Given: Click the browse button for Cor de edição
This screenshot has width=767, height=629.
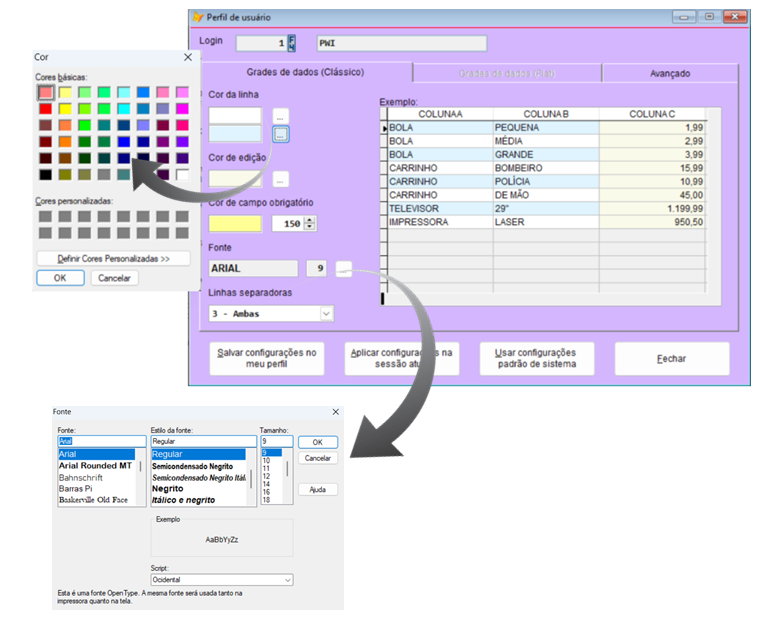Looking at the screenshot, I should point(281,179).
